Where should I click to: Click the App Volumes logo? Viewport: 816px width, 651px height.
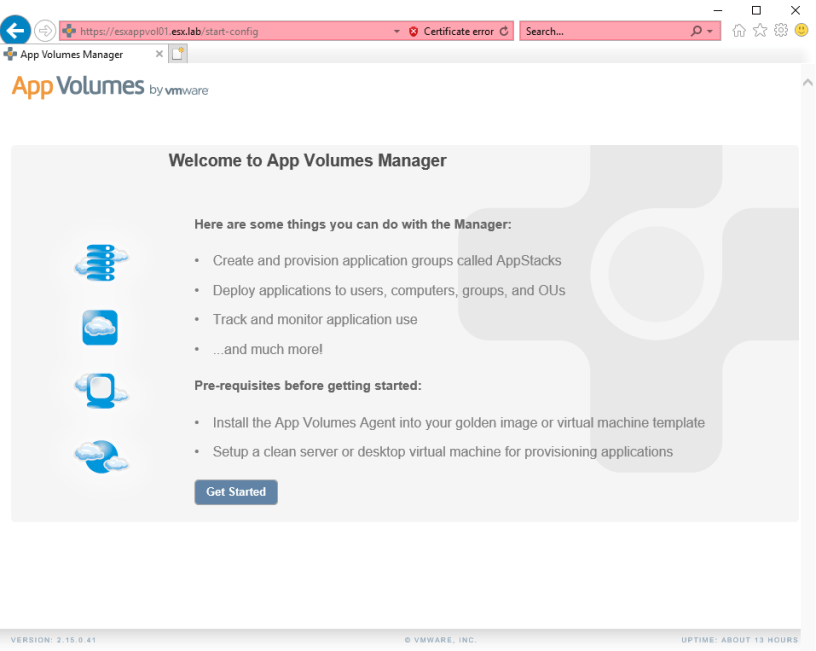(110, 87)
